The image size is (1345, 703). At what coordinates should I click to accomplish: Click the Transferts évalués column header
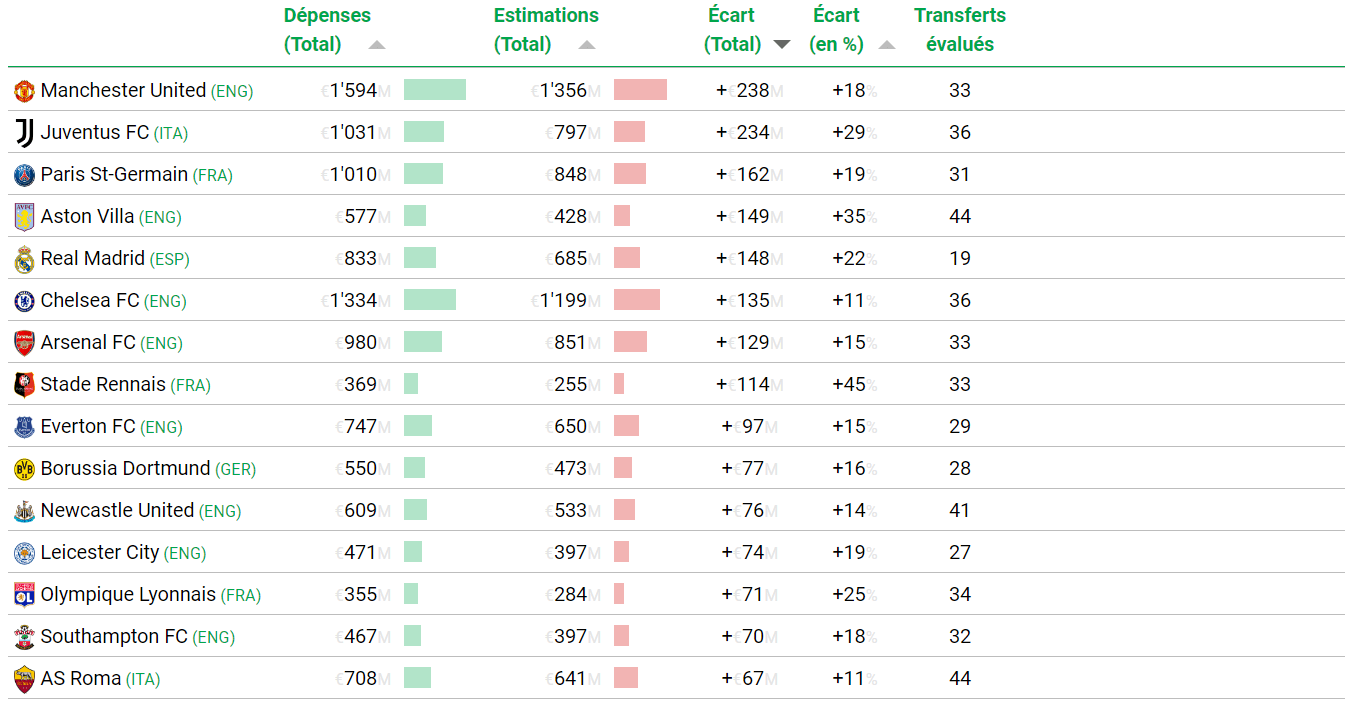pos(959,30)
